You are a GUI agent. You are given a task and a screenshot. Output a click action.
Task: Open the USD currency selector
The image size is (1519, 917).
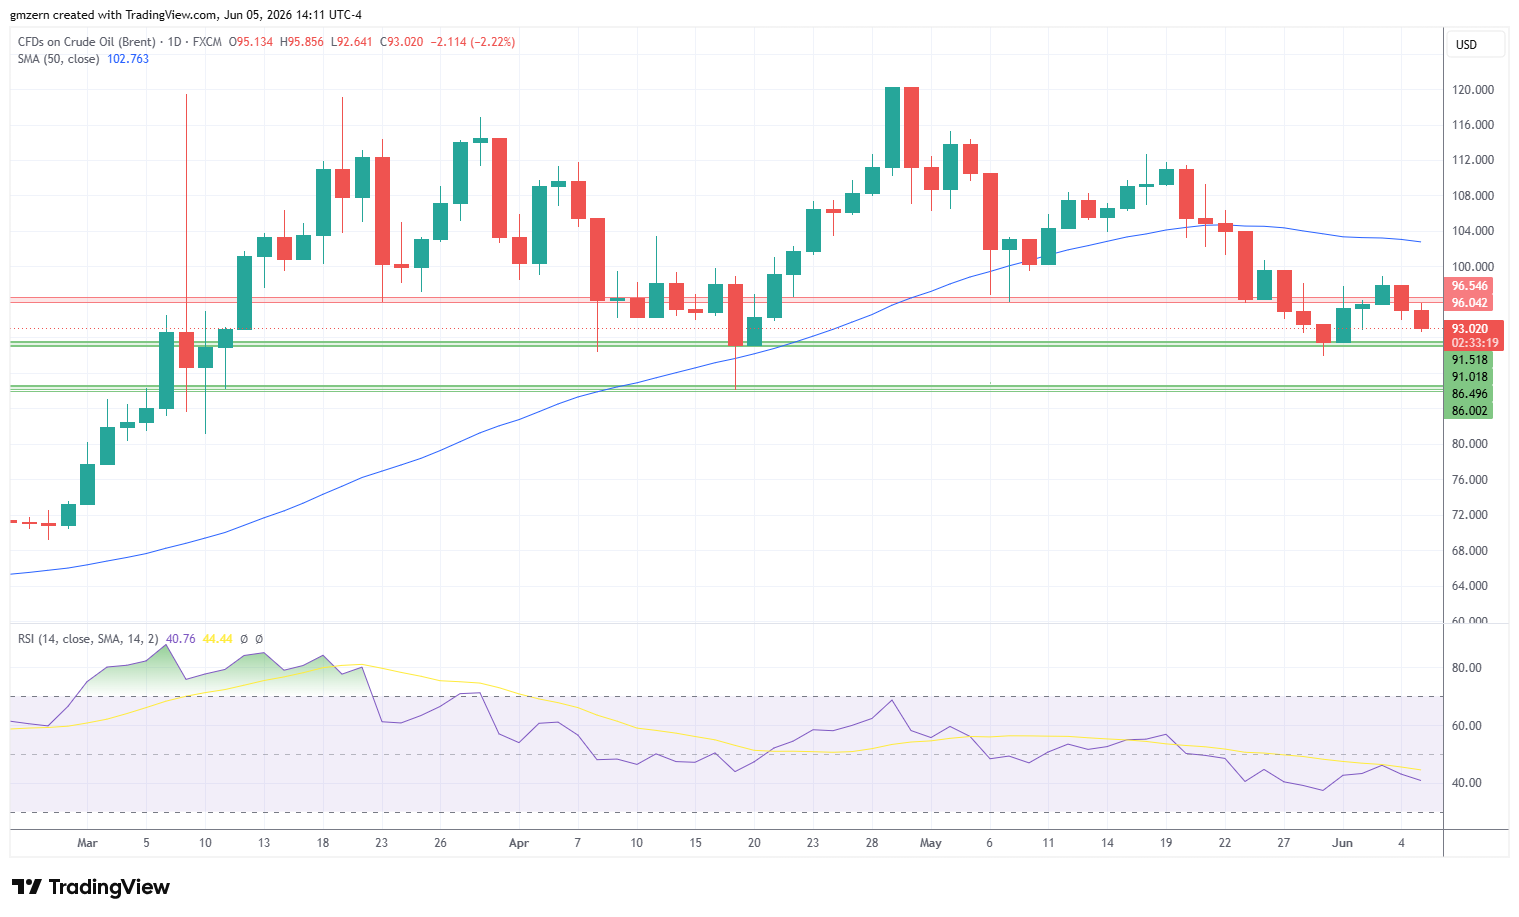click(1476, 45)
